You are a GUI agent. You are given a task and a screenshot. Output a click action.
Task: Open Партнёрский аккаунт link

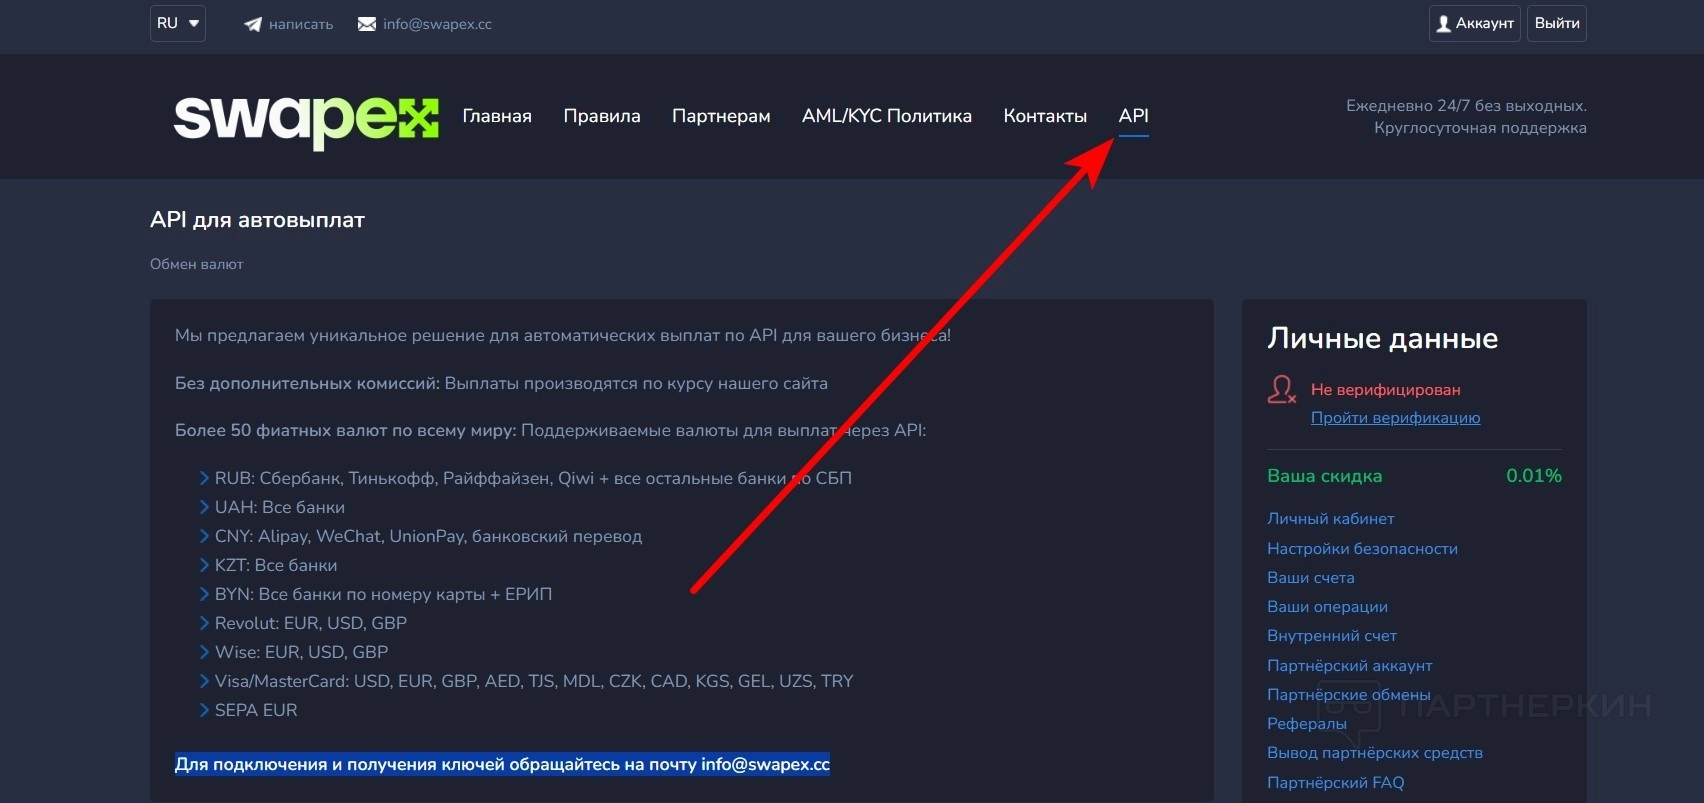(x=1349, y=666)
